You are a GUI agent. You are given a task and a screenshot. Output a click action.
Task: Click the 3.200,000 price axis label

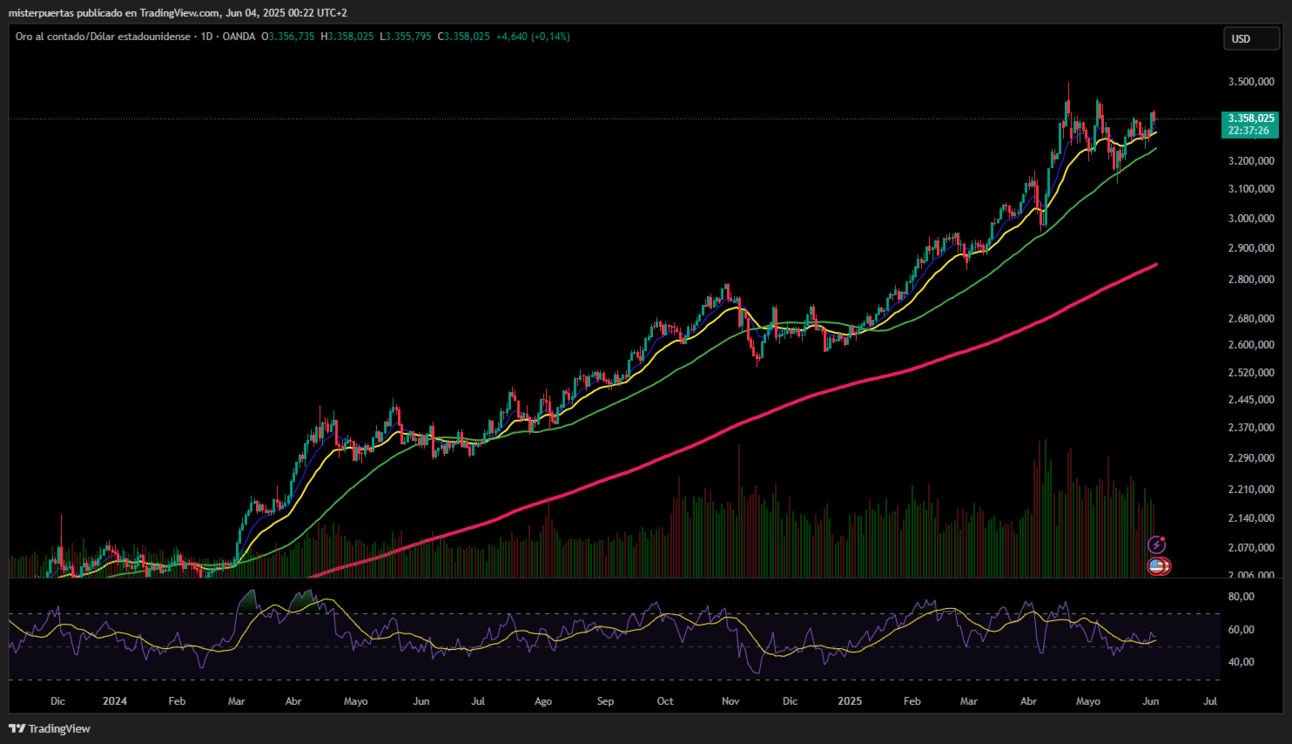click(1250, 160)
